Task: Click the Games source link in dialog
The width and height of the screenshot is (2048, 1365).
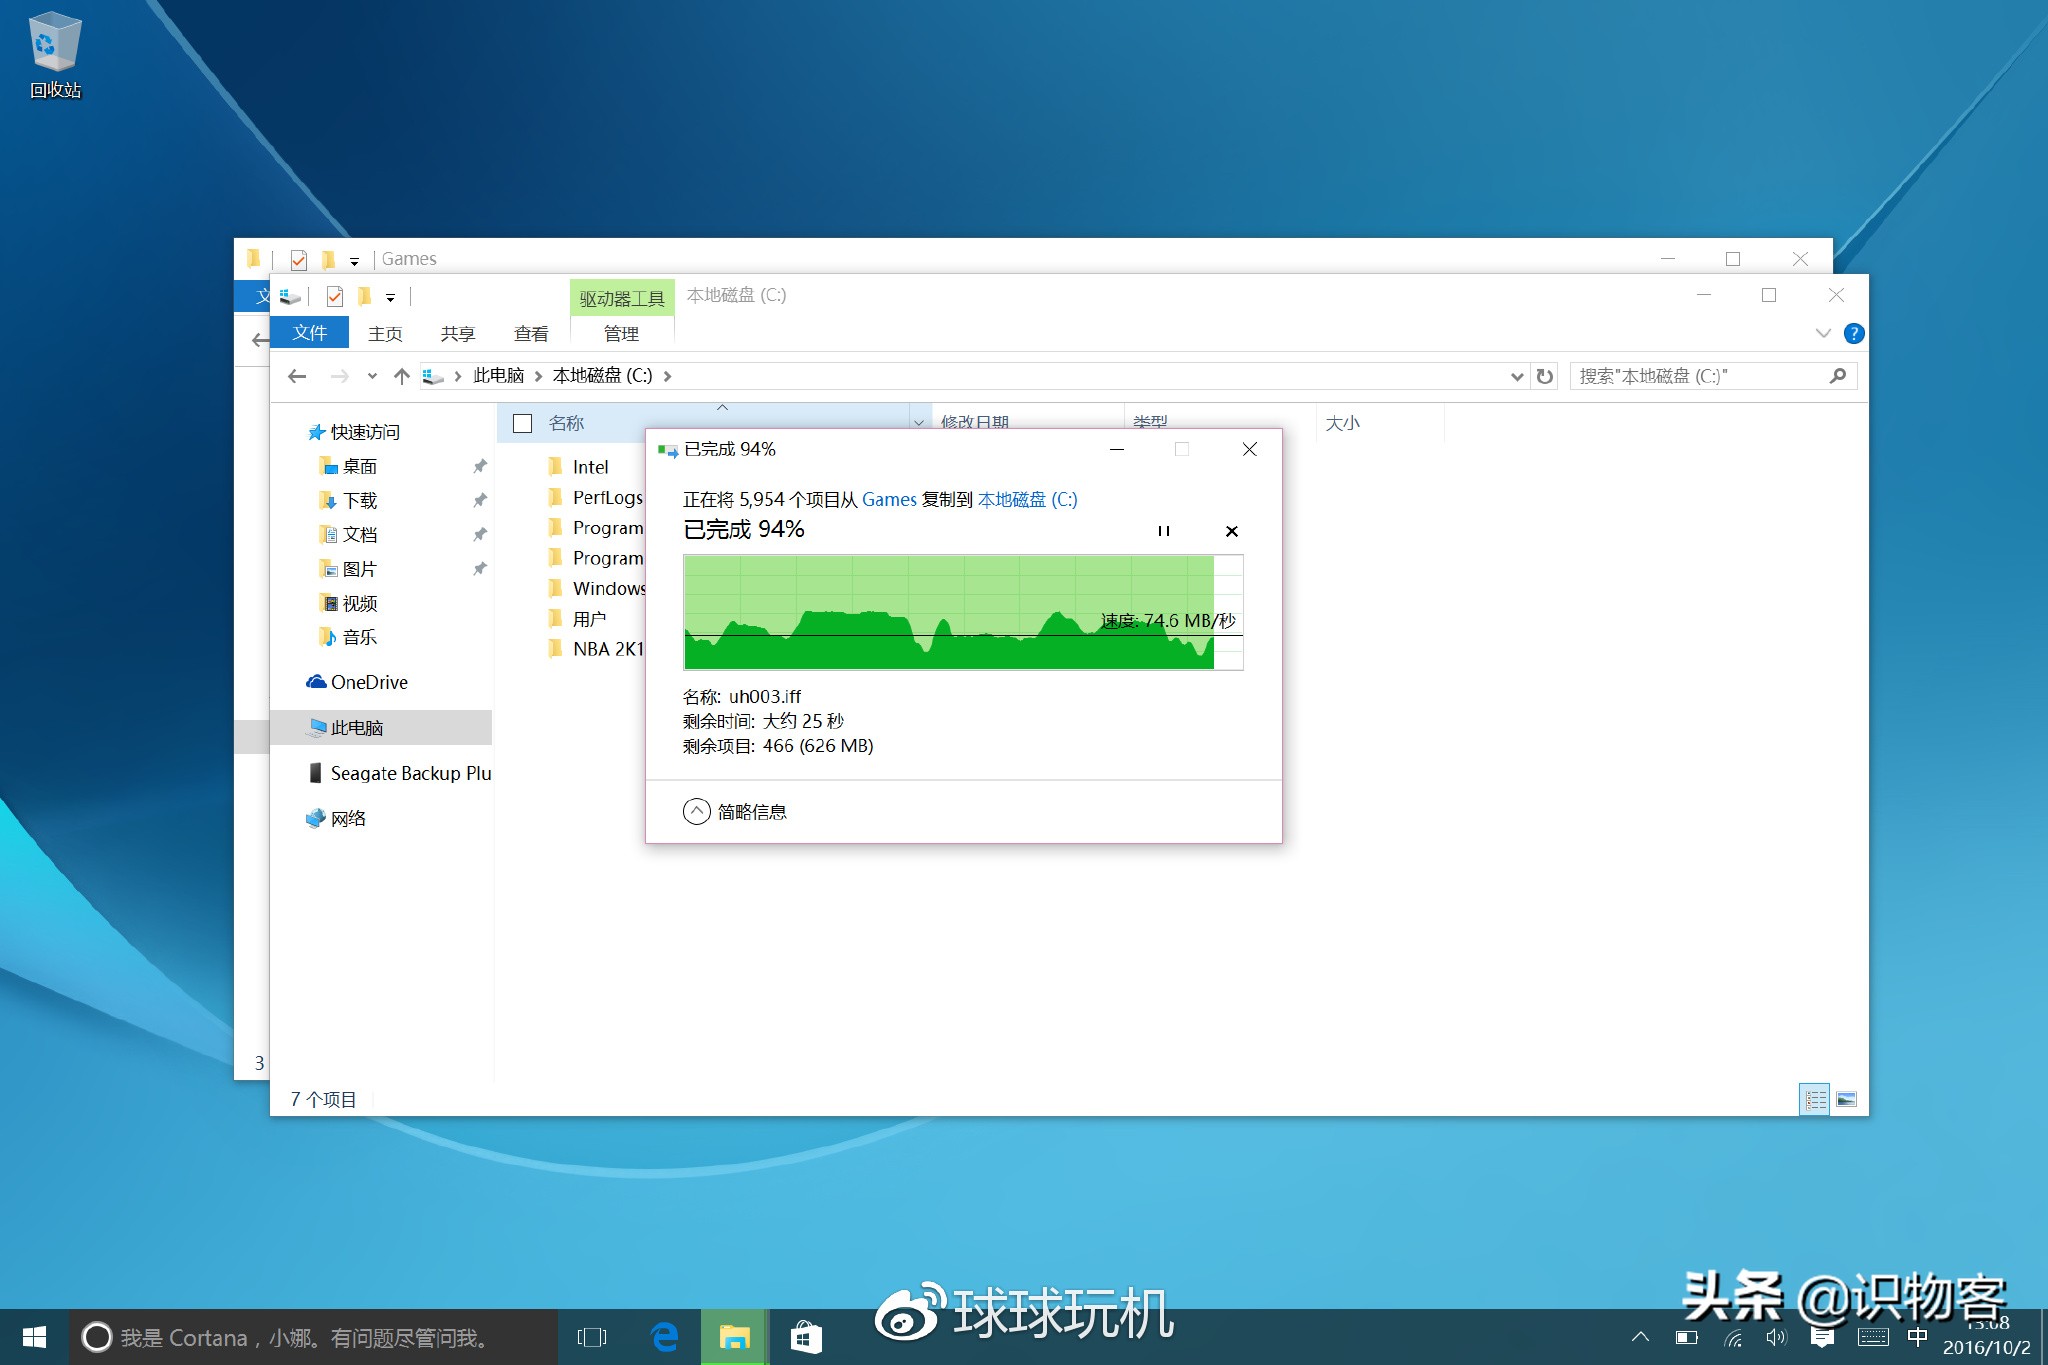Action: click(889, 499)
